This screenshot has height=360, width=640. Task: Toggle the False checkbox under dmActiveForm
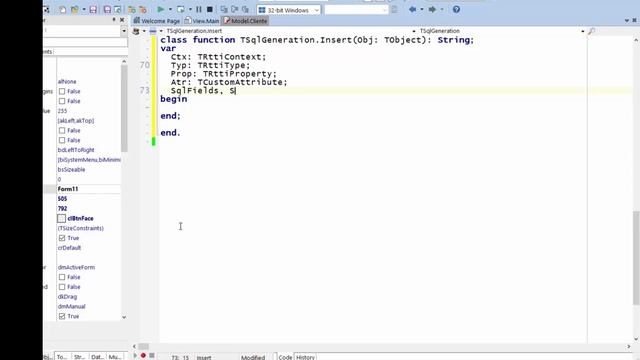(62, 277)
